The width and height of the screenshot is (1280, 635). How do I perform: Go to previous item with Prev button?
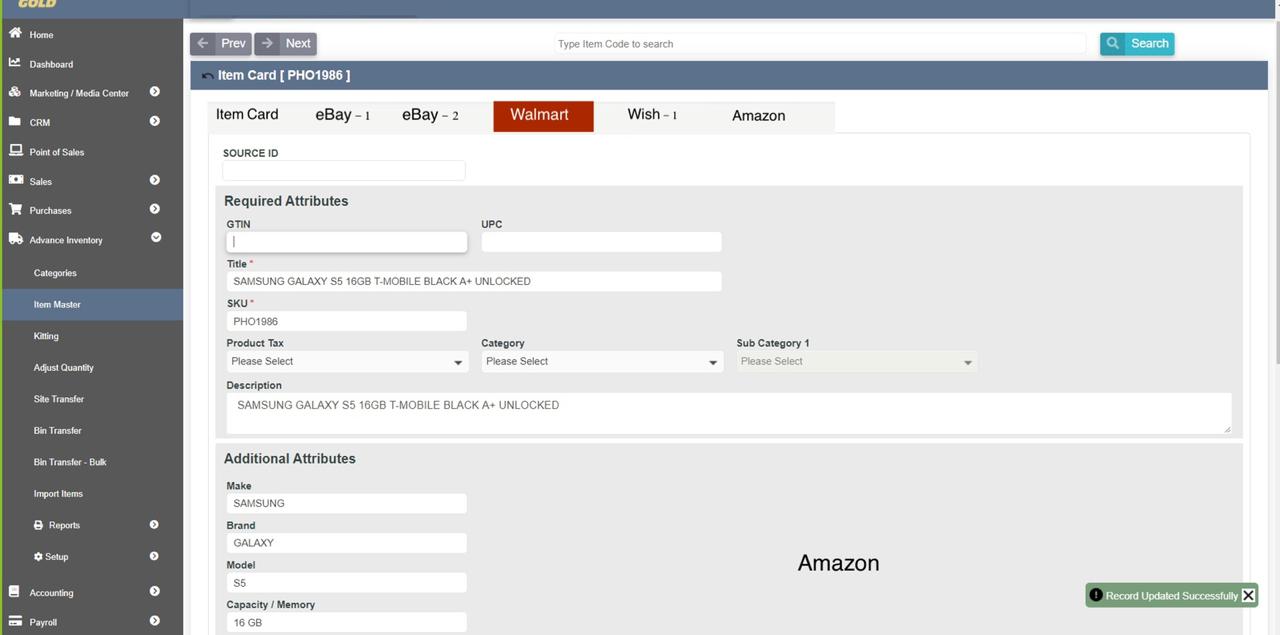click(221, 43)
